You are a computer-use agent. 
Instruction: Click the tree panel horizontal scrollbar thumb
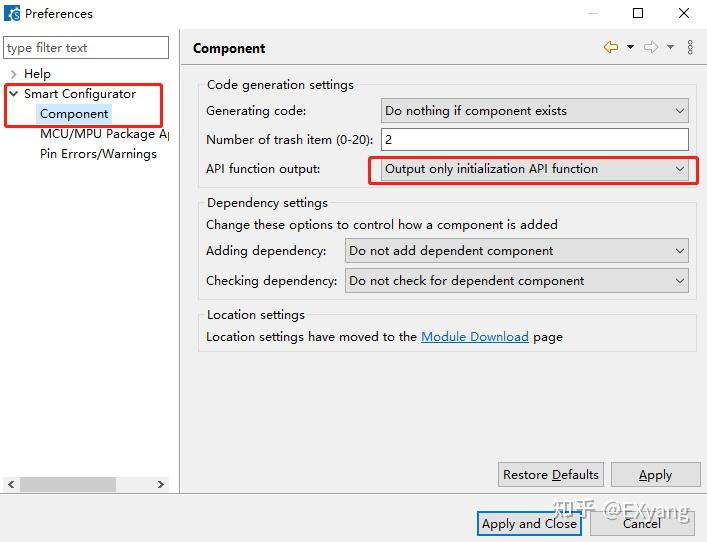pyautogui.click(x=68, y=485)
